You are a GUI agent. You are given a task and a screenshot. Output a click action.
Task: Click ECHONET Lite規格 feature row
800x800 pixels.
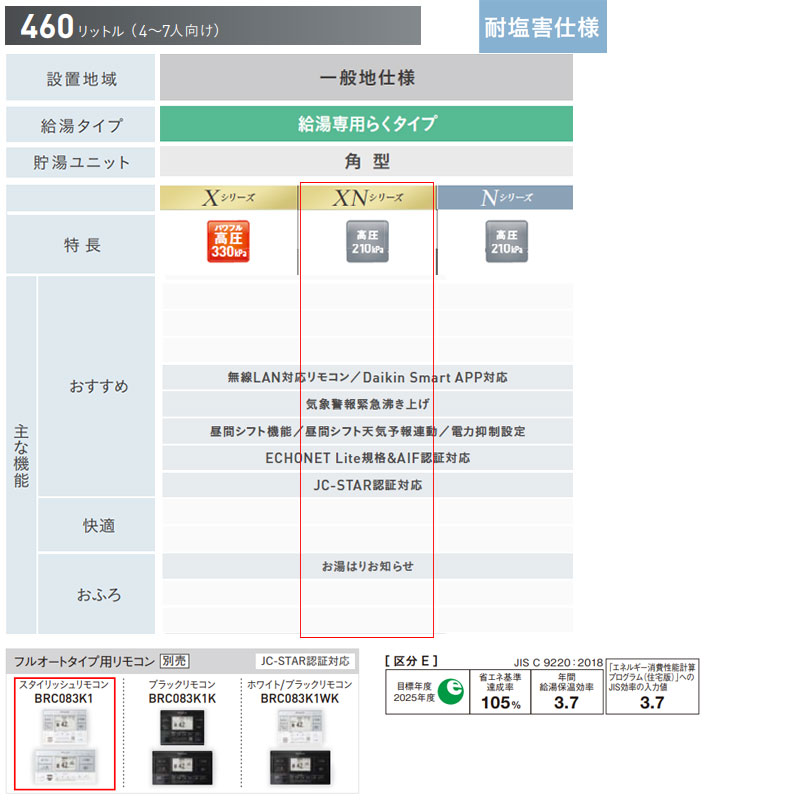coord(367,458)
